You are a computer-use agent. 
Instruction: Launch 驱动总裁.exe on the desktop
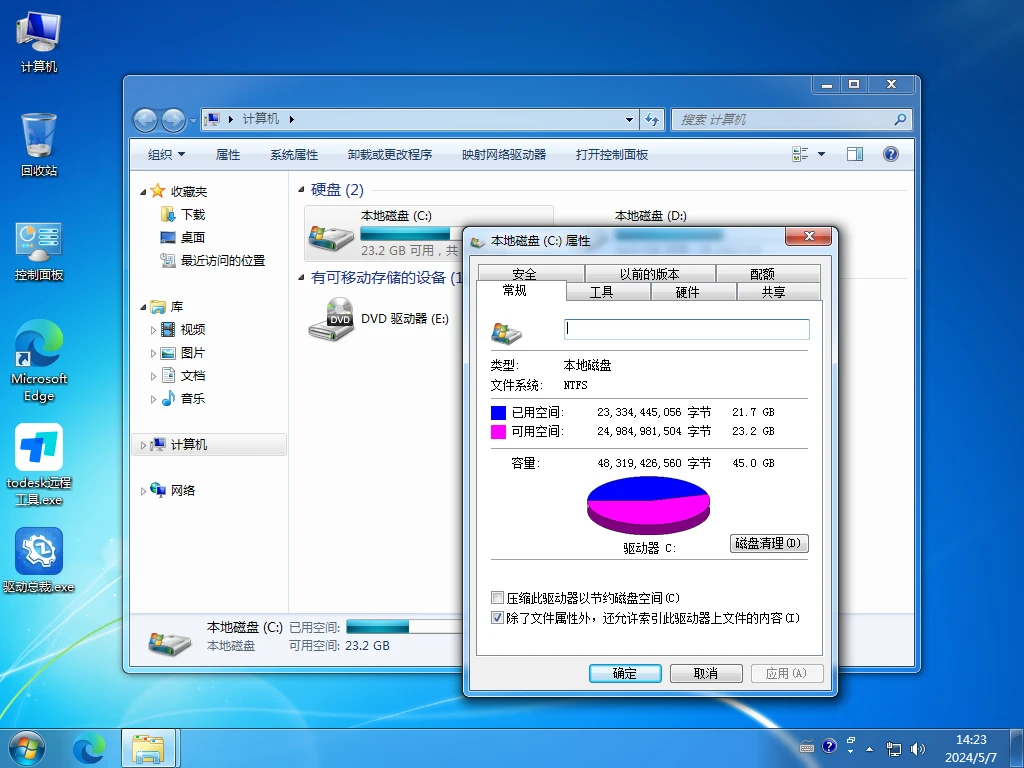point(39,560)
